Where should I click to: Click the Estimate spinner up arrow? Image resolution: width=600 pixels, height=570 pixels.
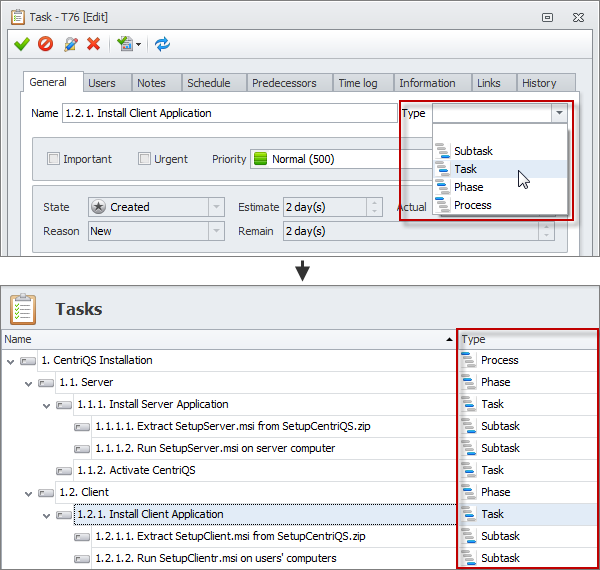click(374, 203)
